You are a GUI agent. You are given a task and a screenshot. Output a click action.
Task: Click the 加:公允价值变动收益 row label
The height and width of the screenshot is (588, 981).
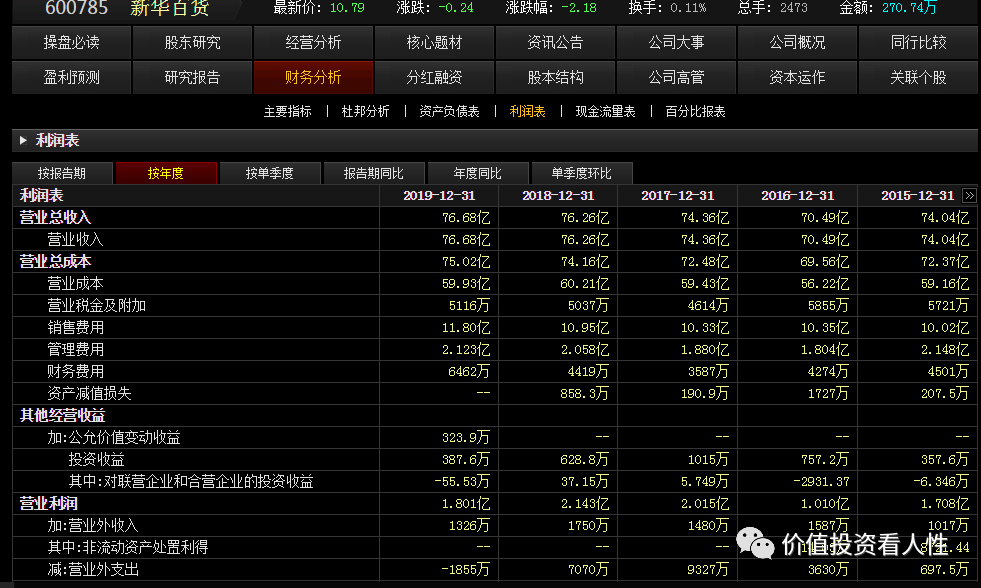pyautogui.click(x=114, y=437)
